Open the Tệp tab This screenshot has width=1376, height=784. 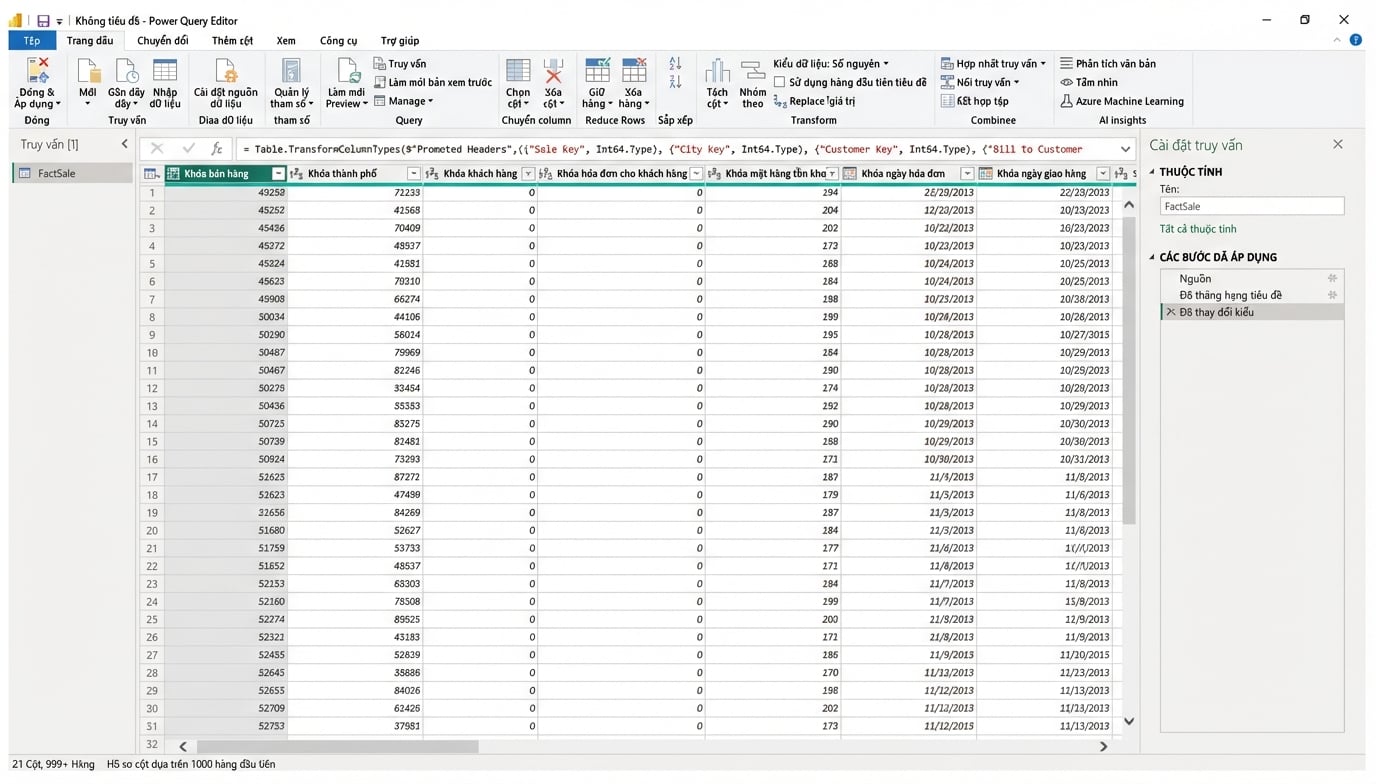(32, 40)
